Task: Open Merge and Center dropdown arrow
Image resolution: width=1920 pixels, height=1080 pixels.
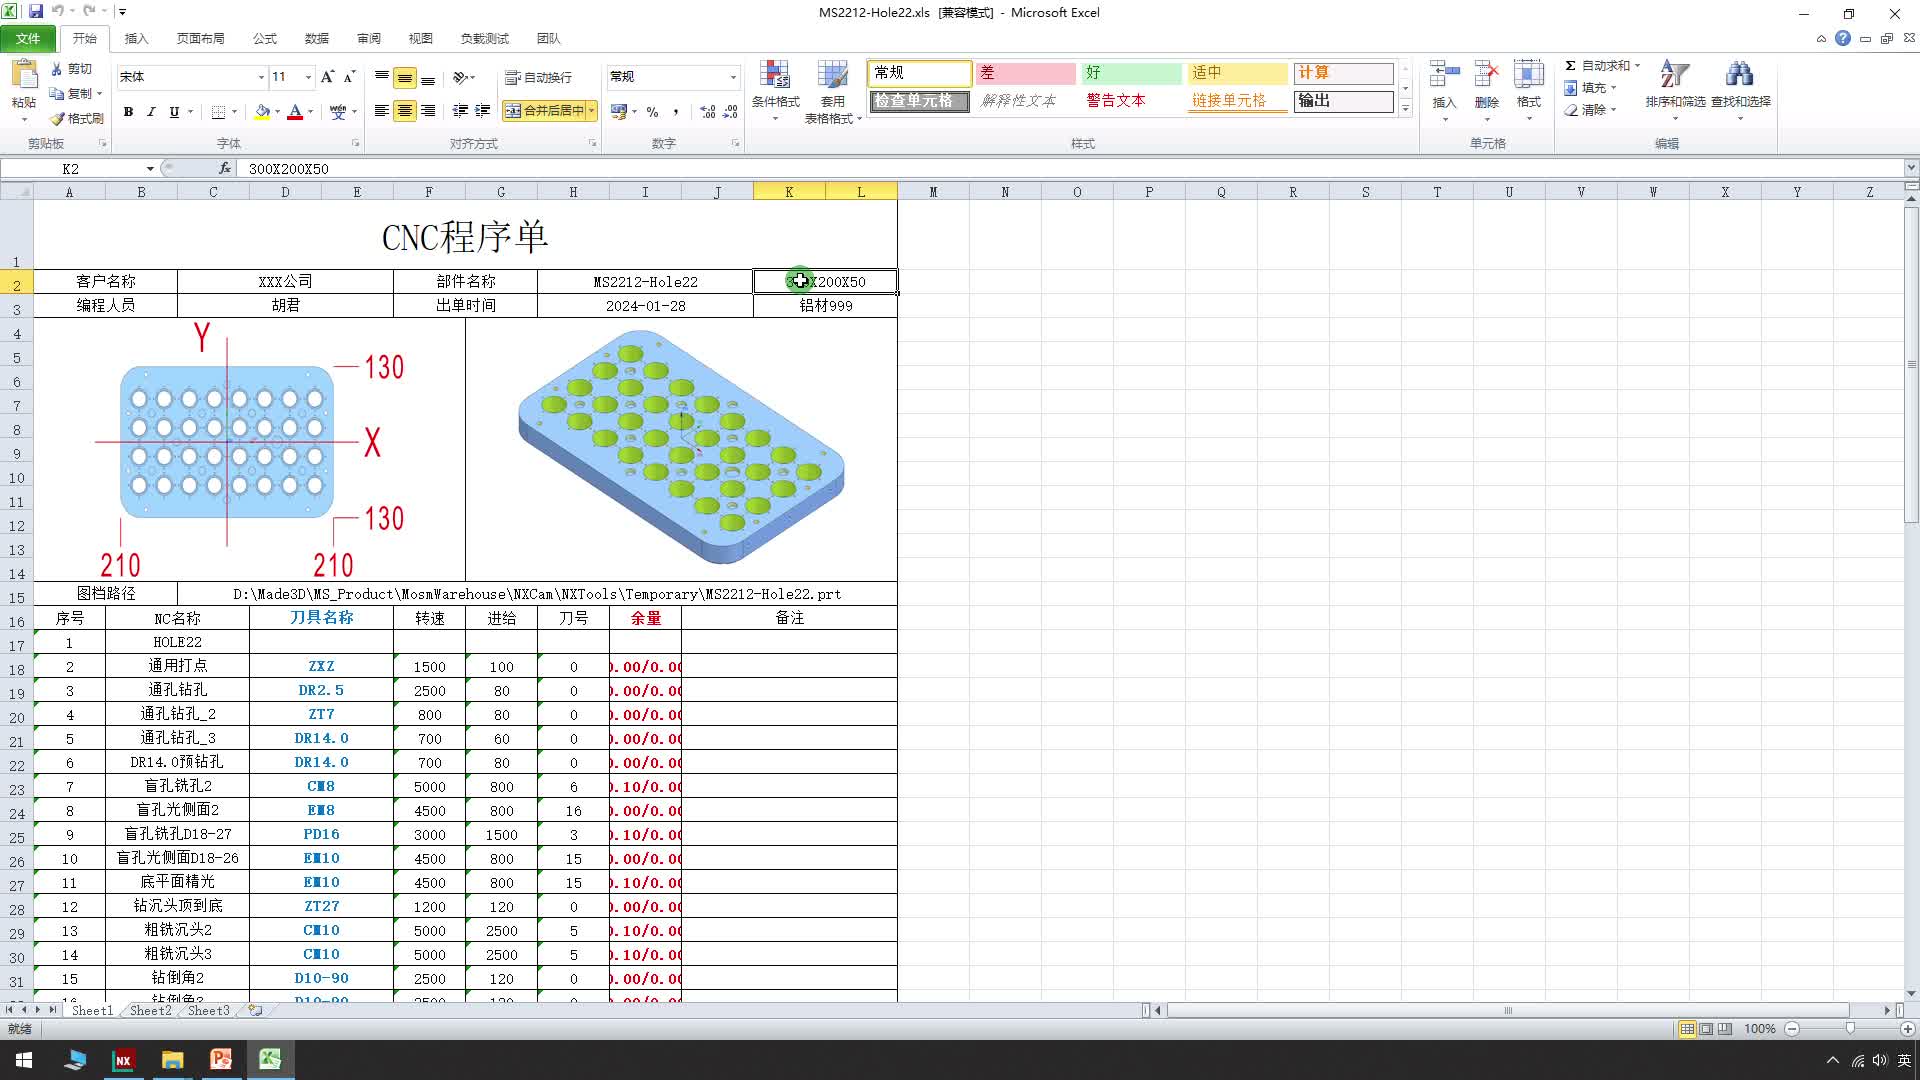Action: pyautogui.click(x=592, y=111)
